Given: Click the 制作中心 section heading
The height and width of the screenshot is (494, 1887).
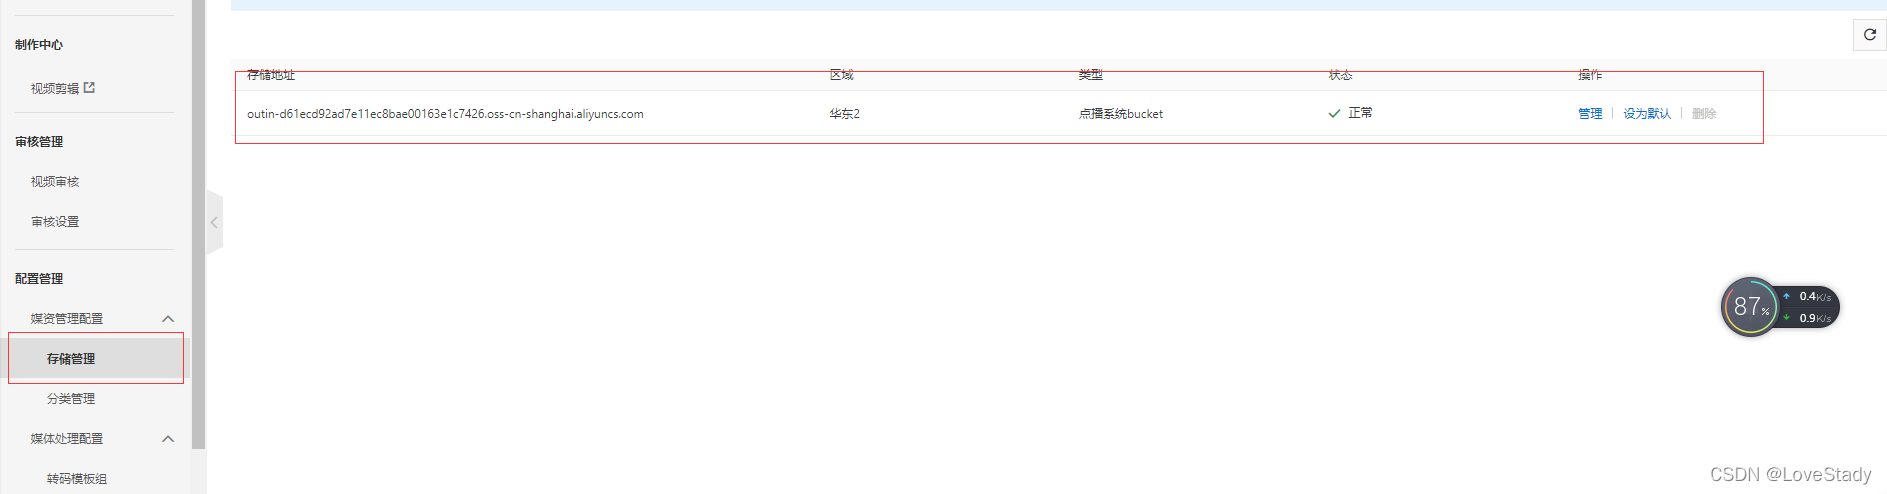Looking at the screenshot, I should point(39,45).
